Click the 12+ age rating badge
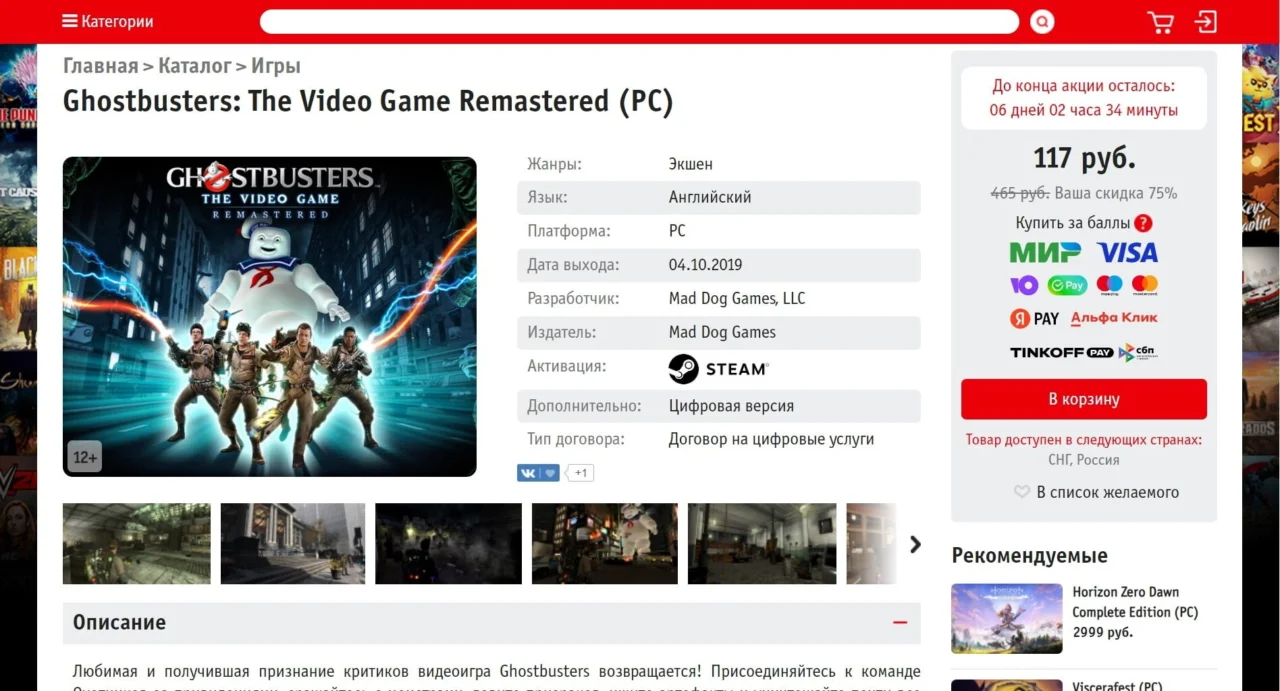The width and height of the screenshot is (1280, 691). pyautogui.click(x=85, y=458)
